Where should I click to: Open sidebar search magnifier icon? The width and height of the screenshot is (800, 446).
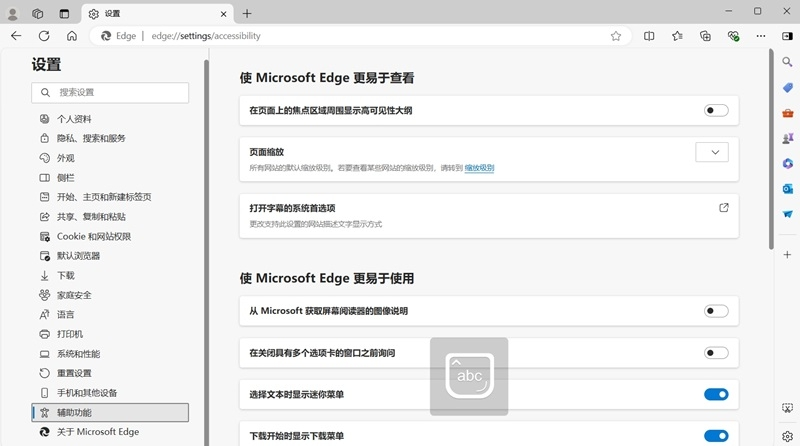pos(787,62)
